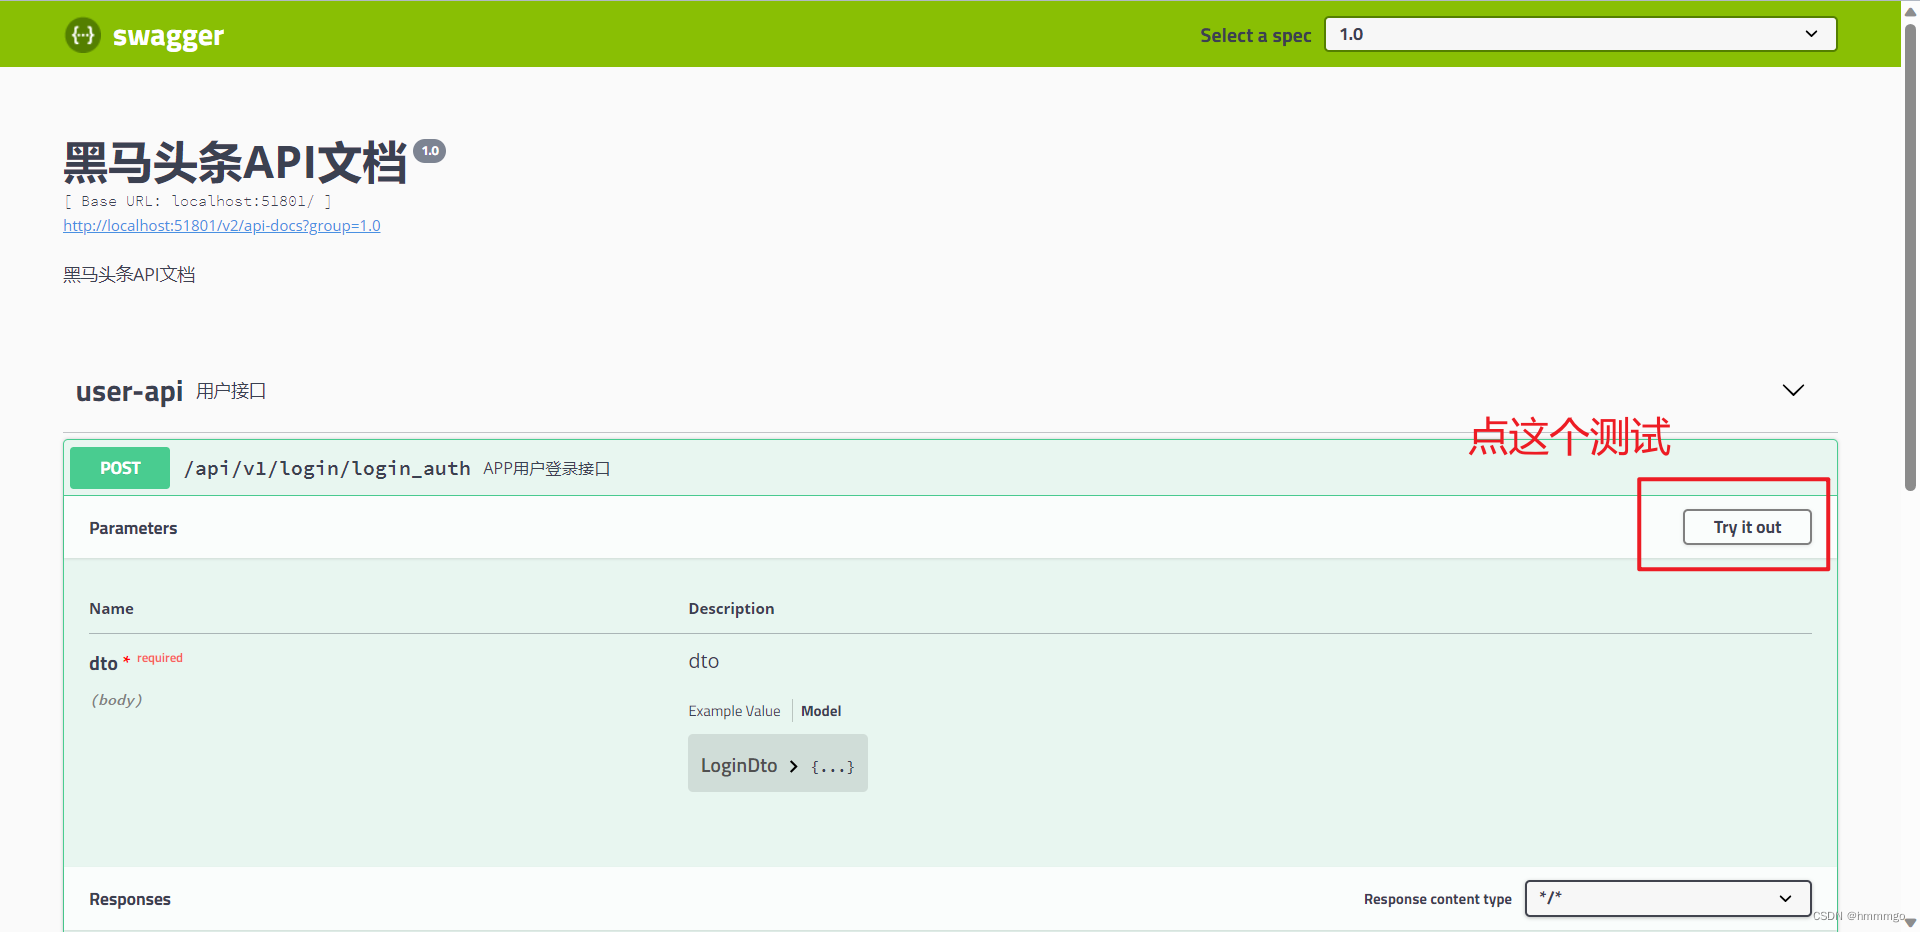Click the page vertical scrollbar thumb
The height and width of the screenshot is (932, 1920).
(x=1910, y=255)
